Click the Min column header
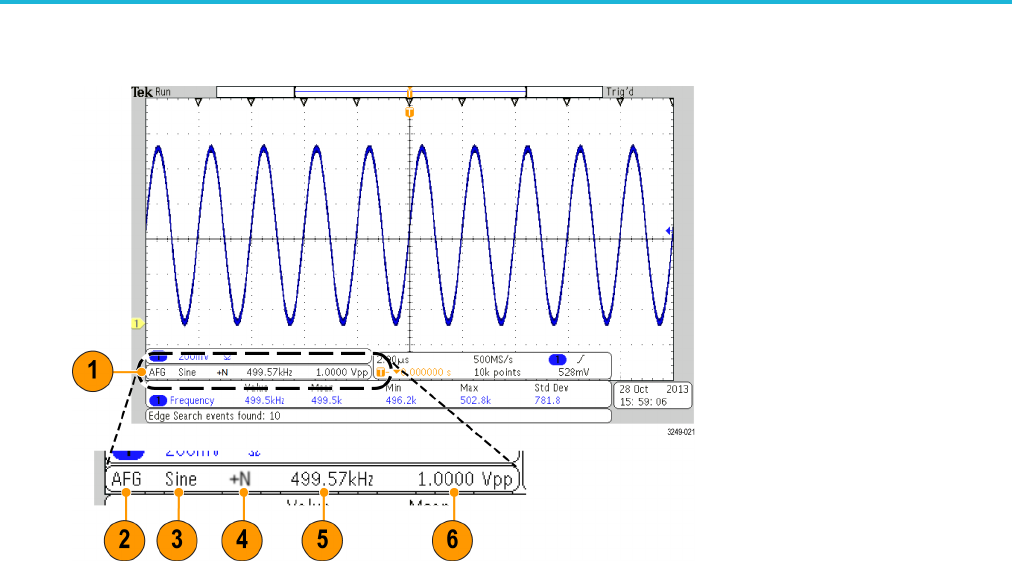The image size is (1012, 561). [394, 388]
